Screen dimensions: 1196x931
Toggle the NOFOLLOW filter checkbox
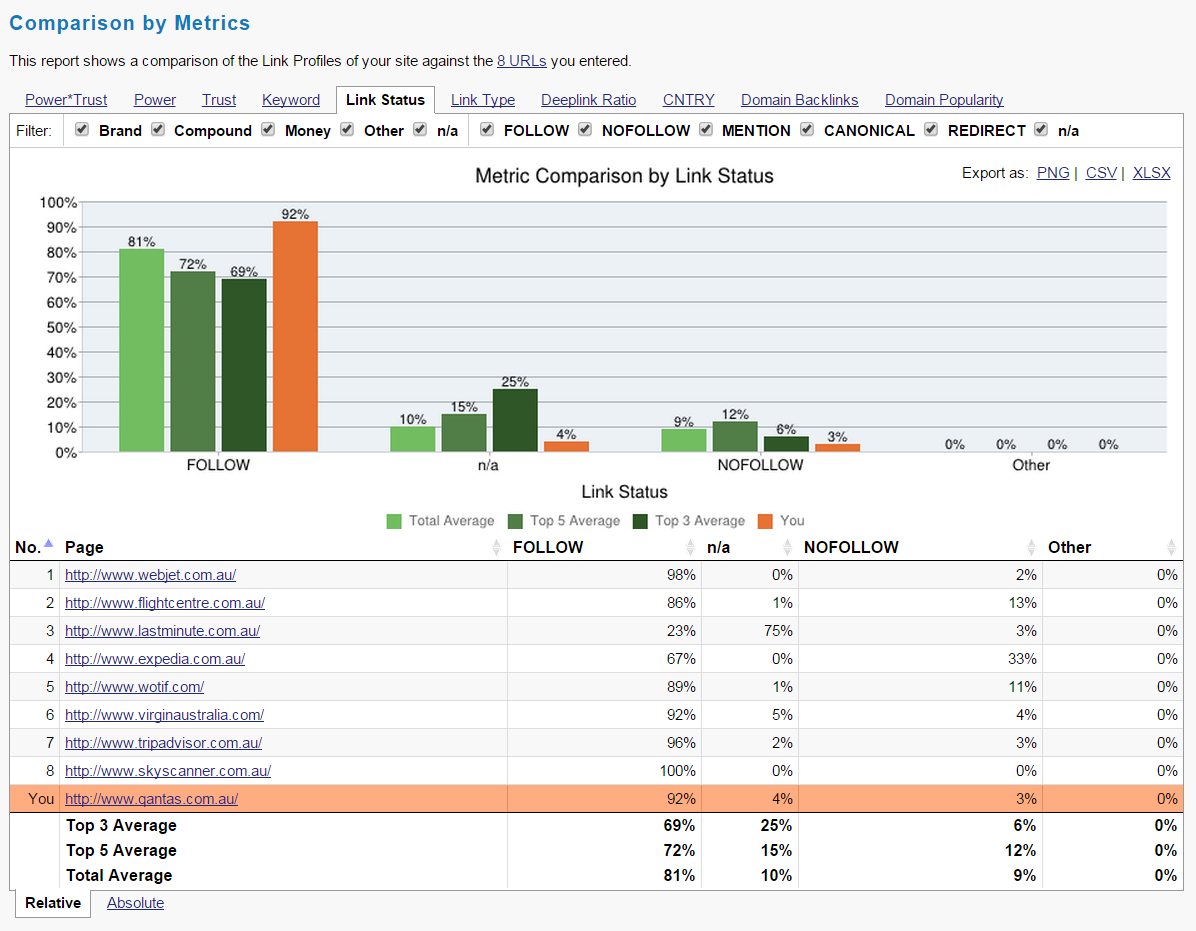click(x=585, y=130)
